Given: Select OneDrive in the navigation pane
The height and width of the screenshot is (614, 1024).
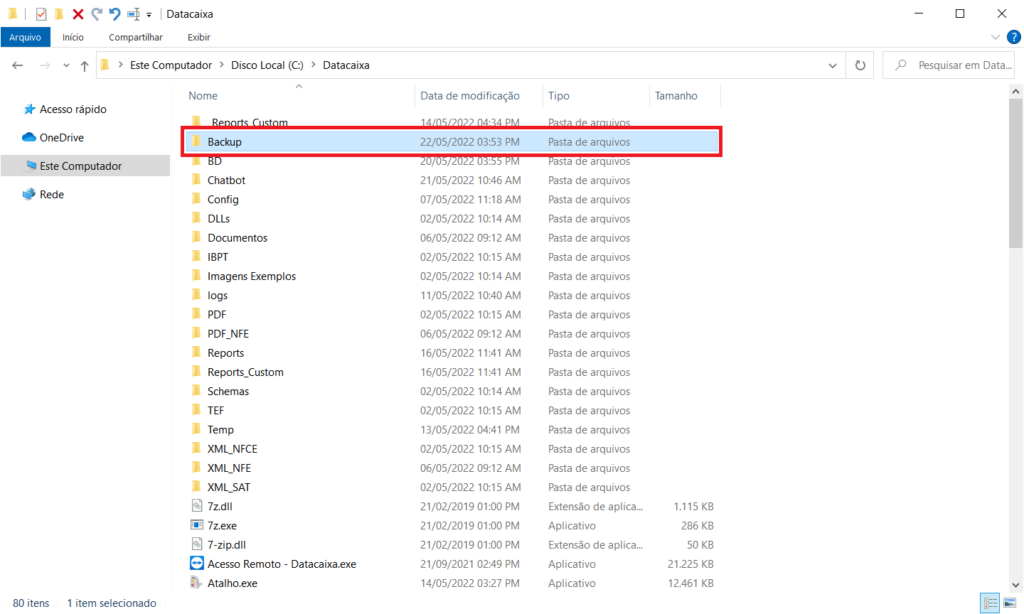Looking at the screenshot, I should click(x=61, y=137).
